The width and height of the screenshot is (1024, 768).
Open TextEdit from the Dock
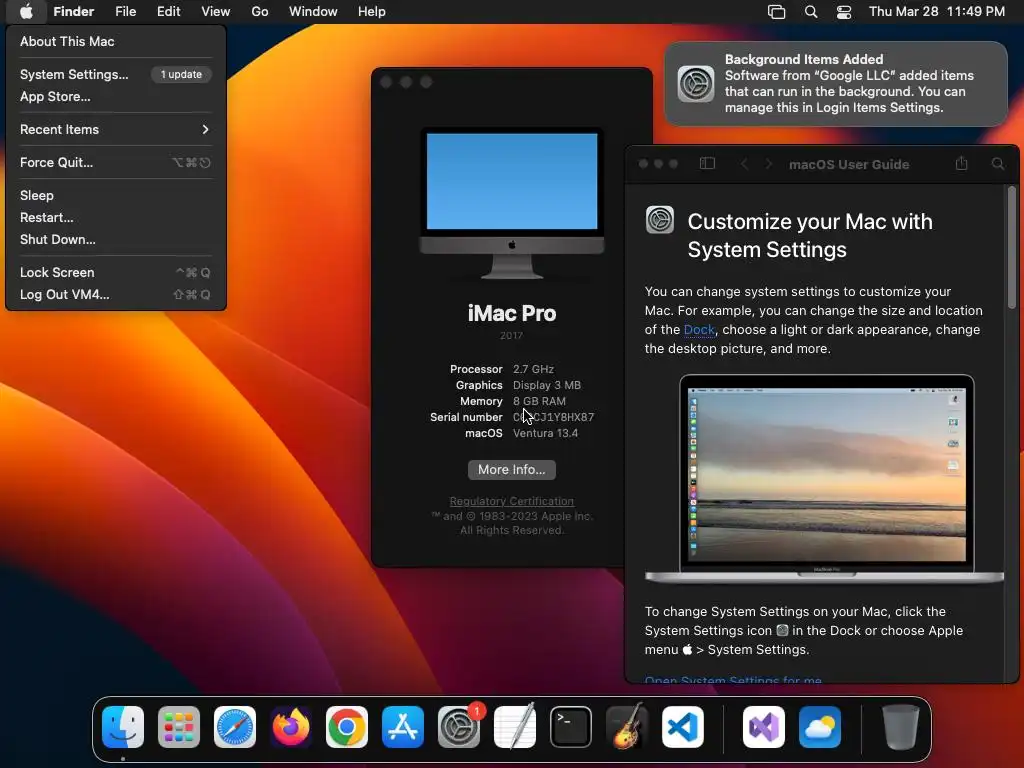click(x=515, y=727)
